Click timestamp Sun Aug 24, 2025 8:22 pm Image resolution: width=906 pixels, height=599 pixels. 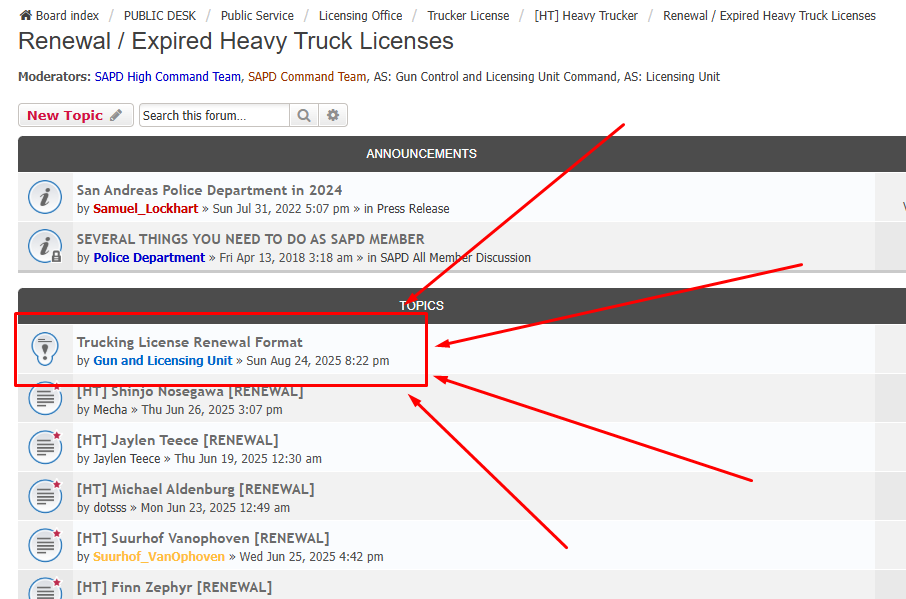click(x=318, y=360)
